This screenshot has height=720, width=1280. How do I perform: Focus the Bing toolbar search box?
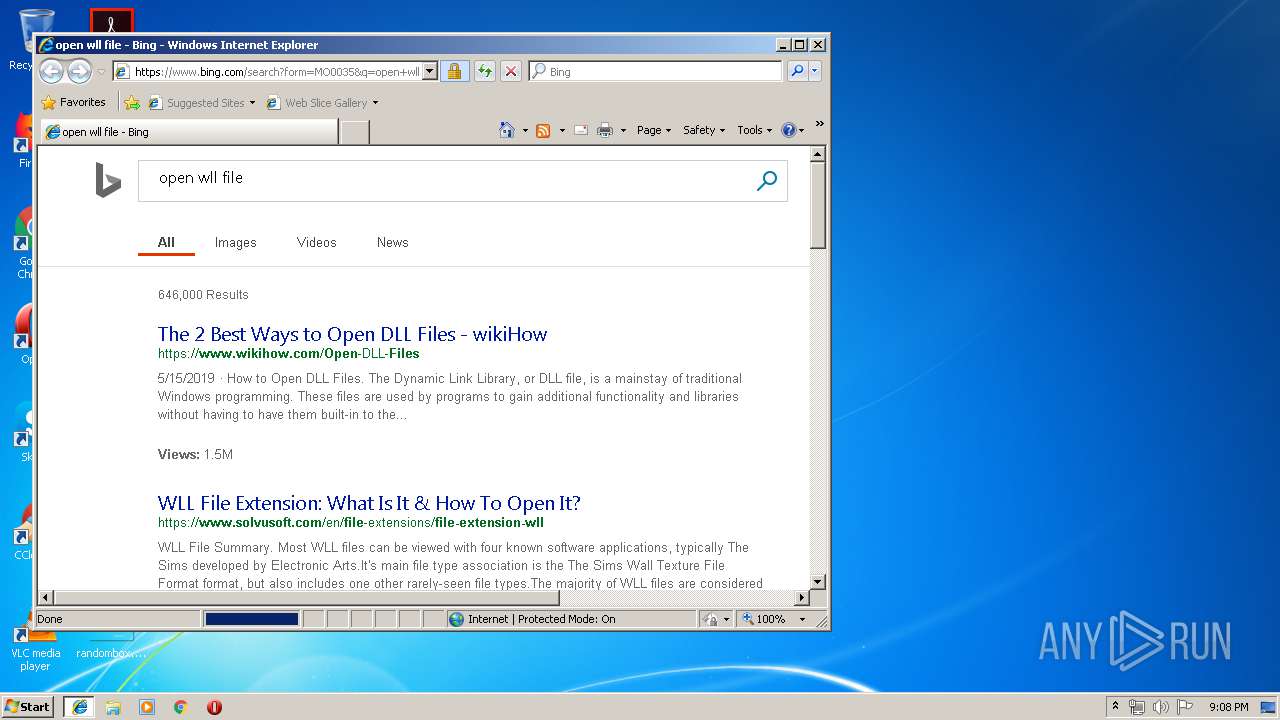[x=655, y=72]
